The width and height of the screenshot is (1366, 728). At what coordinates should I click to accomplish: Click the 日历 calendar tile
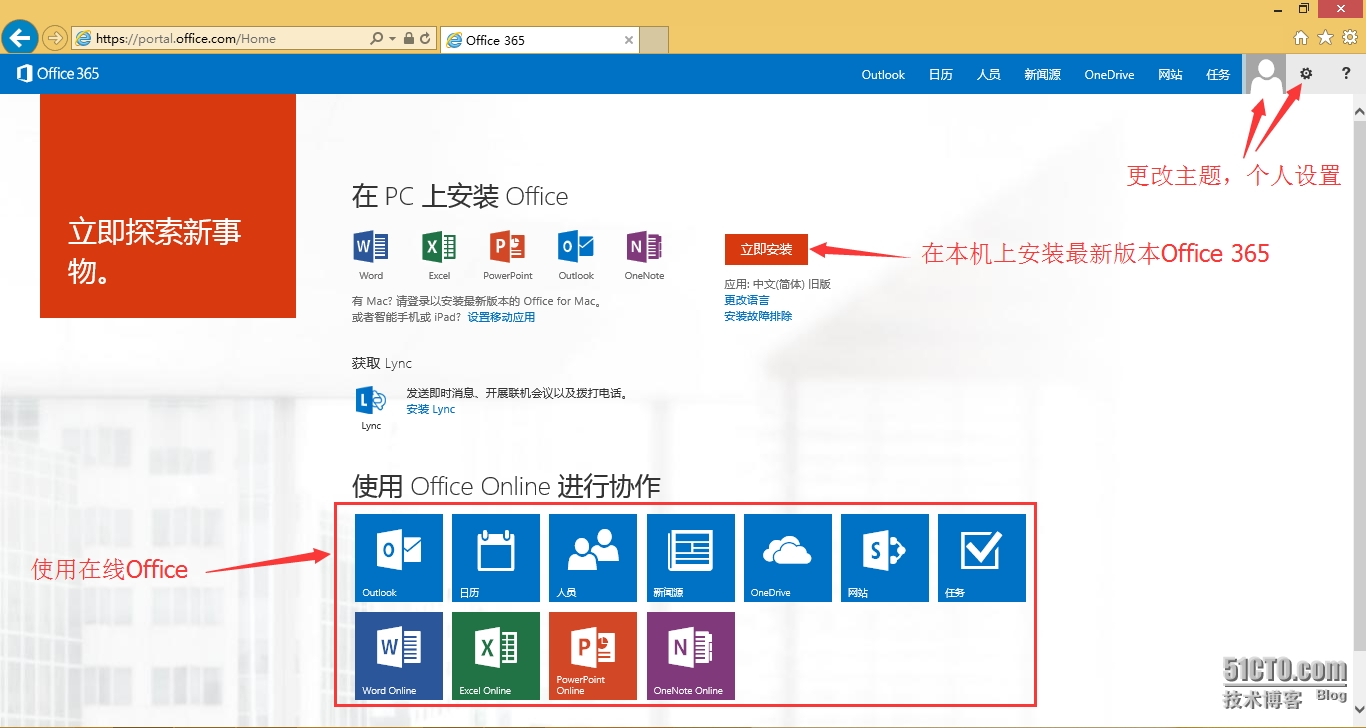click(x=496, y=557)
